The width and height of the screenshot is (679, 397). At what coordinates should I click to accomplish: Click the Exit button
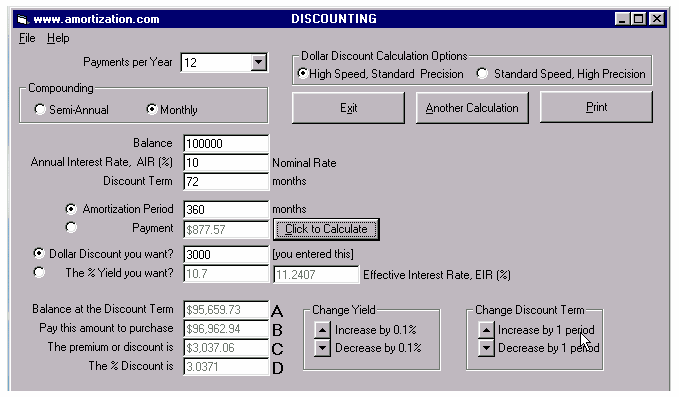[349, 108]
